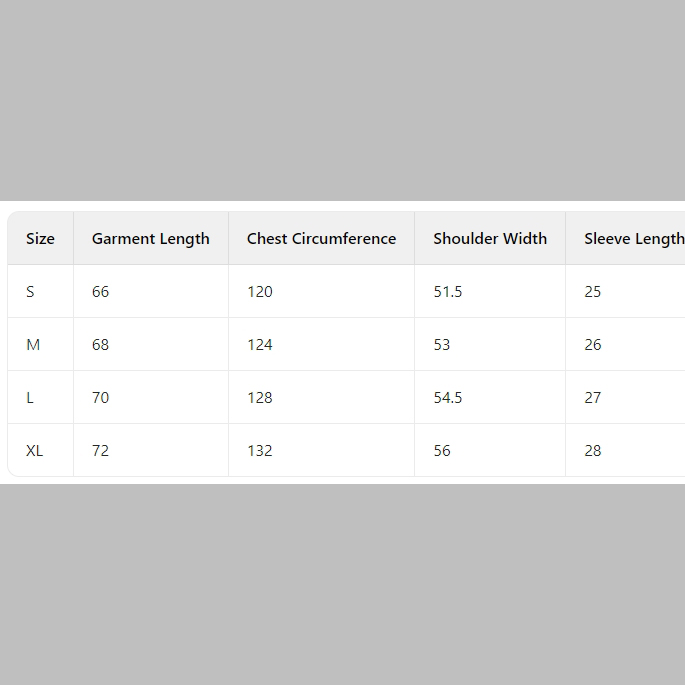Select chest circumference value 128
This screenshot has width=685, height=685.
(260, 398)
